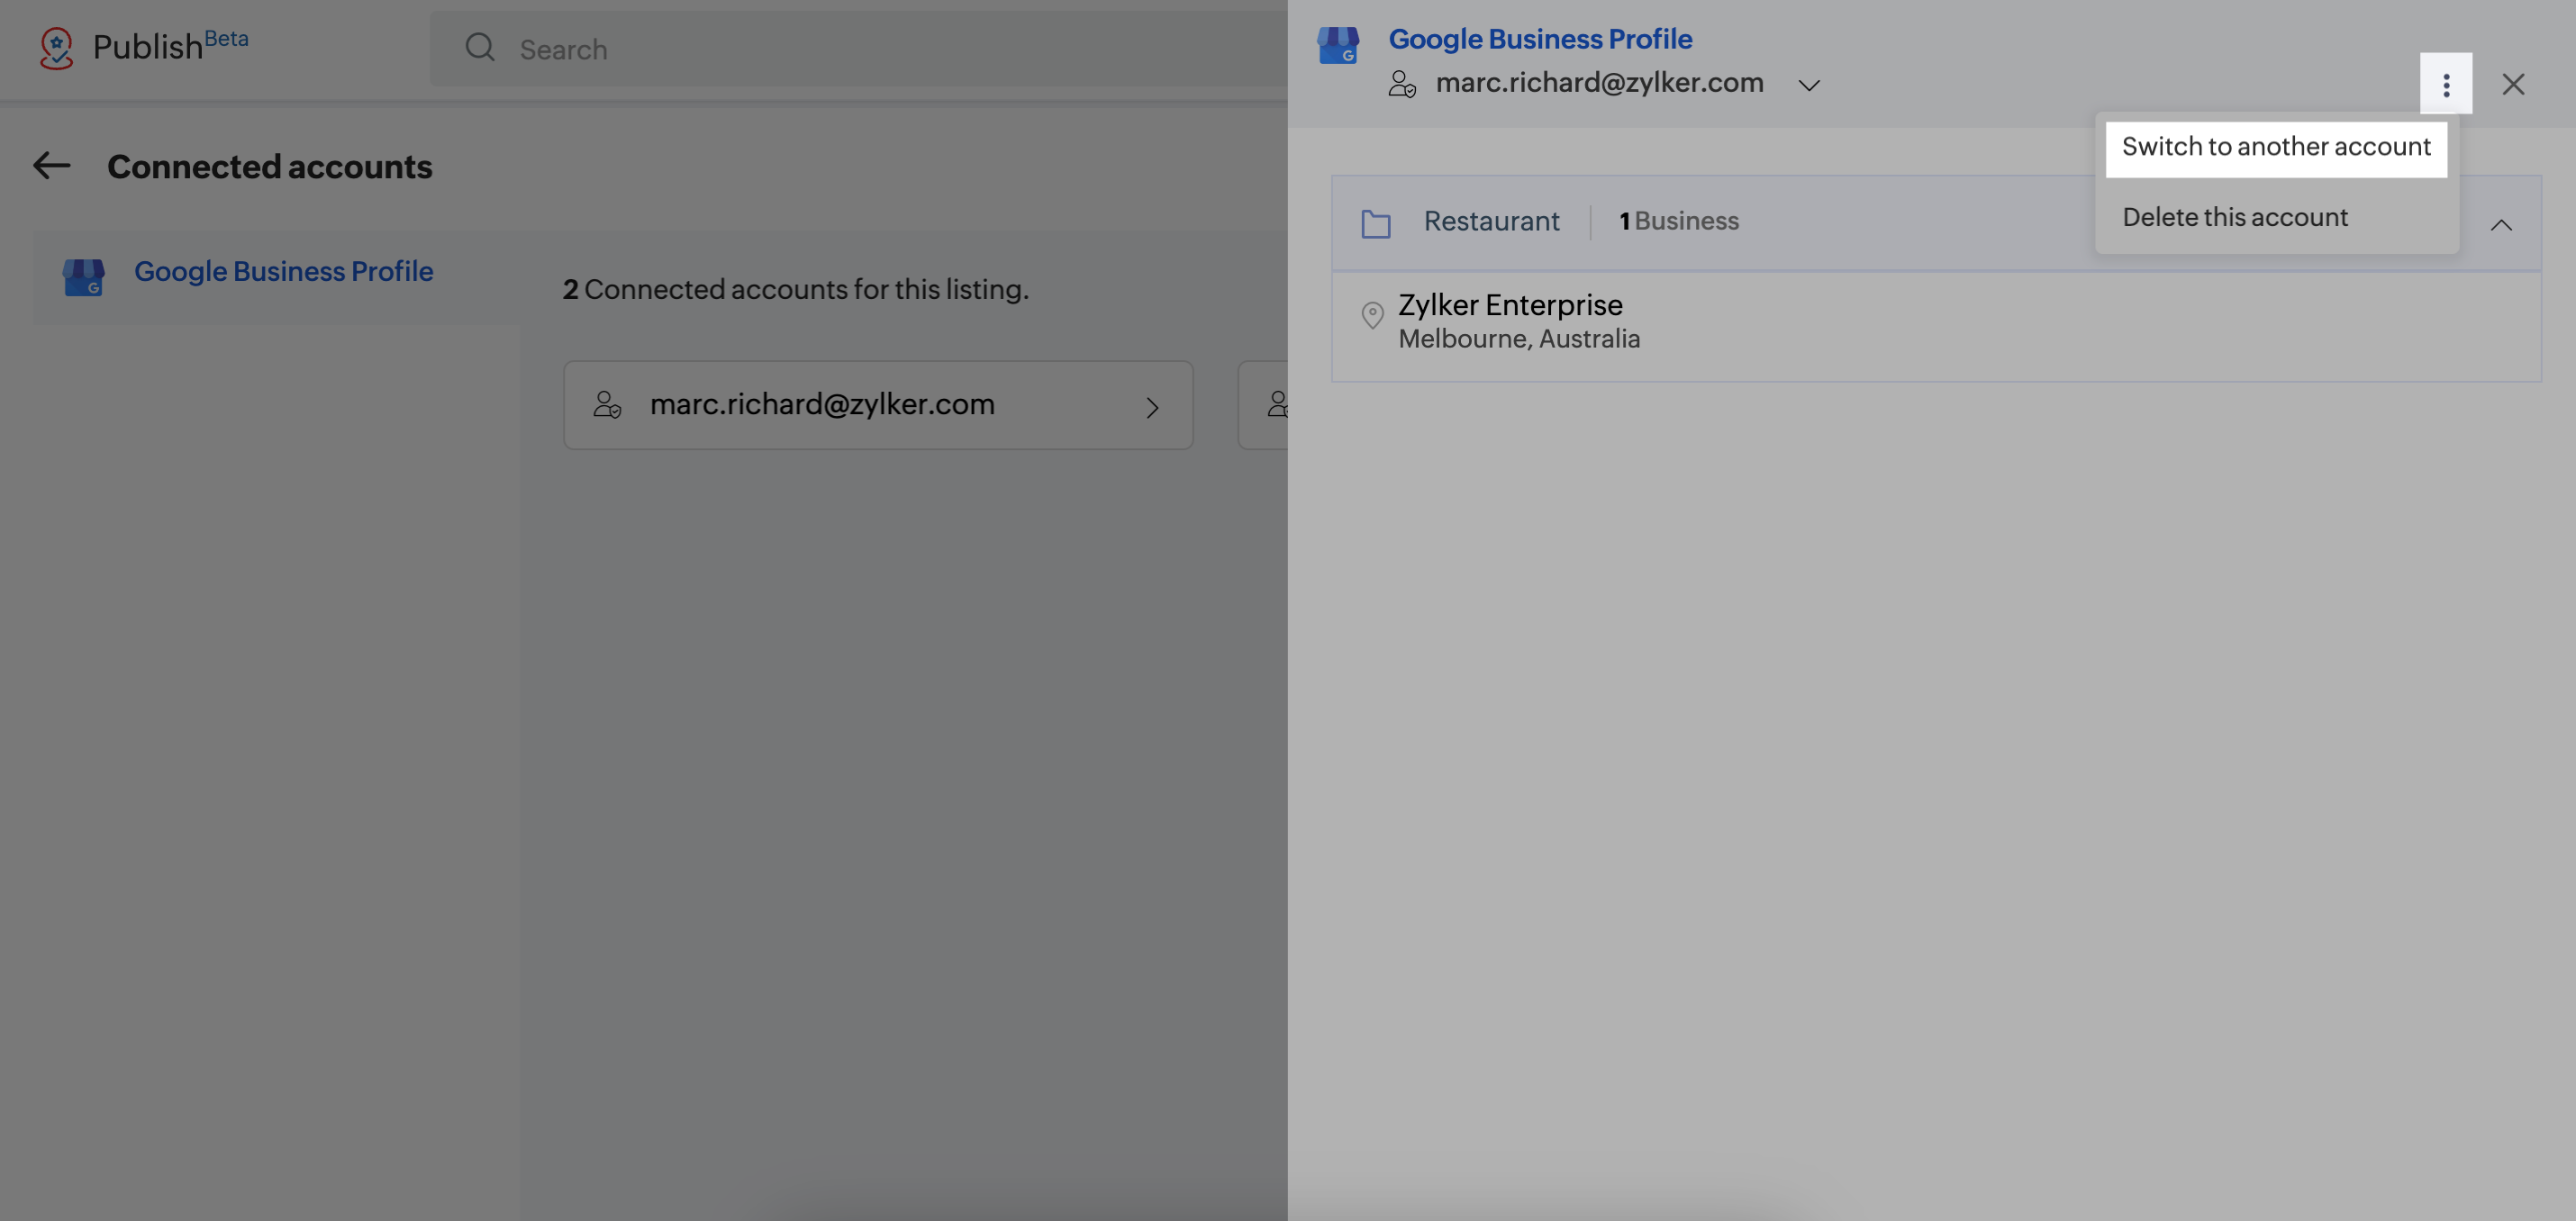The width and height of the screenshot is (2576, 1221).
Task: Click the search magnifier icon
Action: tap(480, 47)
